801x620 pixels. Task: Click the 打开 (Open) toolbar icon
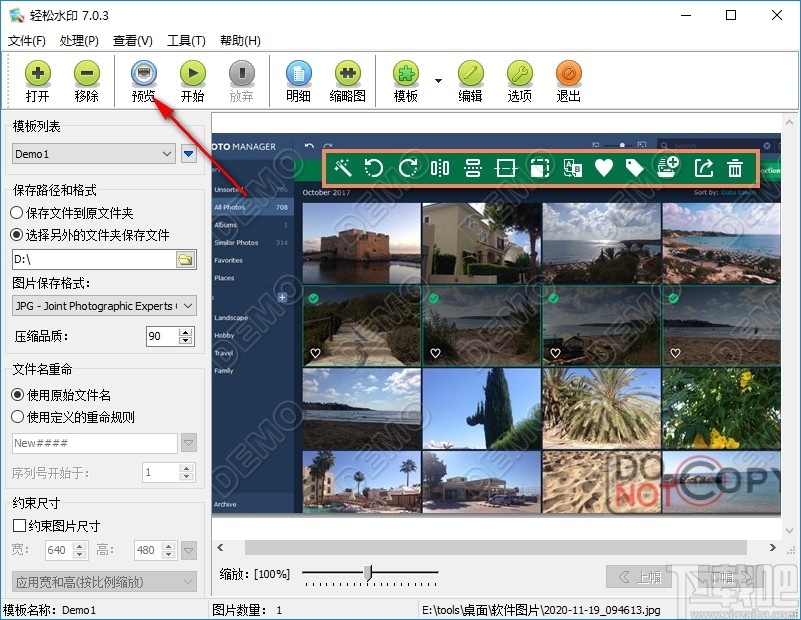(x=38, y=73)
